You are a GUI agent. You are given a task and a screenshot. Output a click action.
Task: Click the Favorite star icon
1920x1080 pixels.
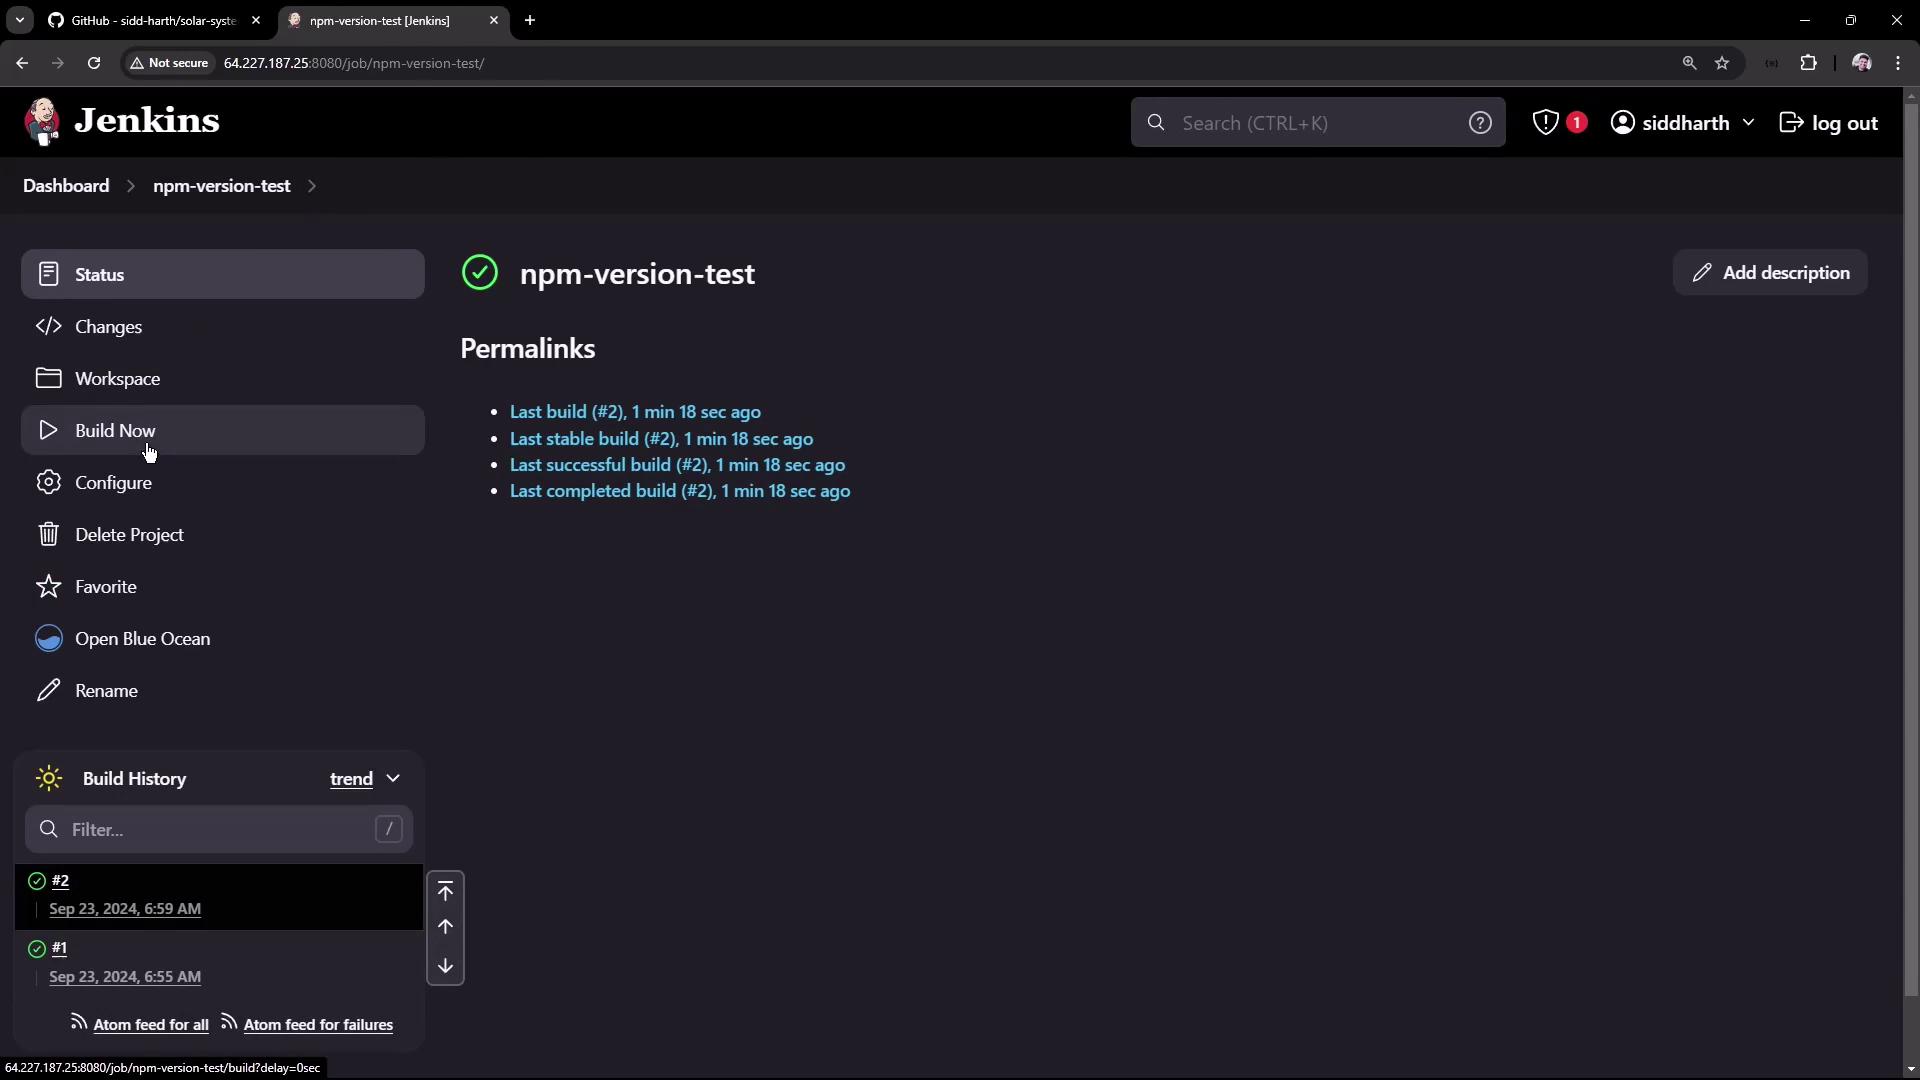click(48, 587)
